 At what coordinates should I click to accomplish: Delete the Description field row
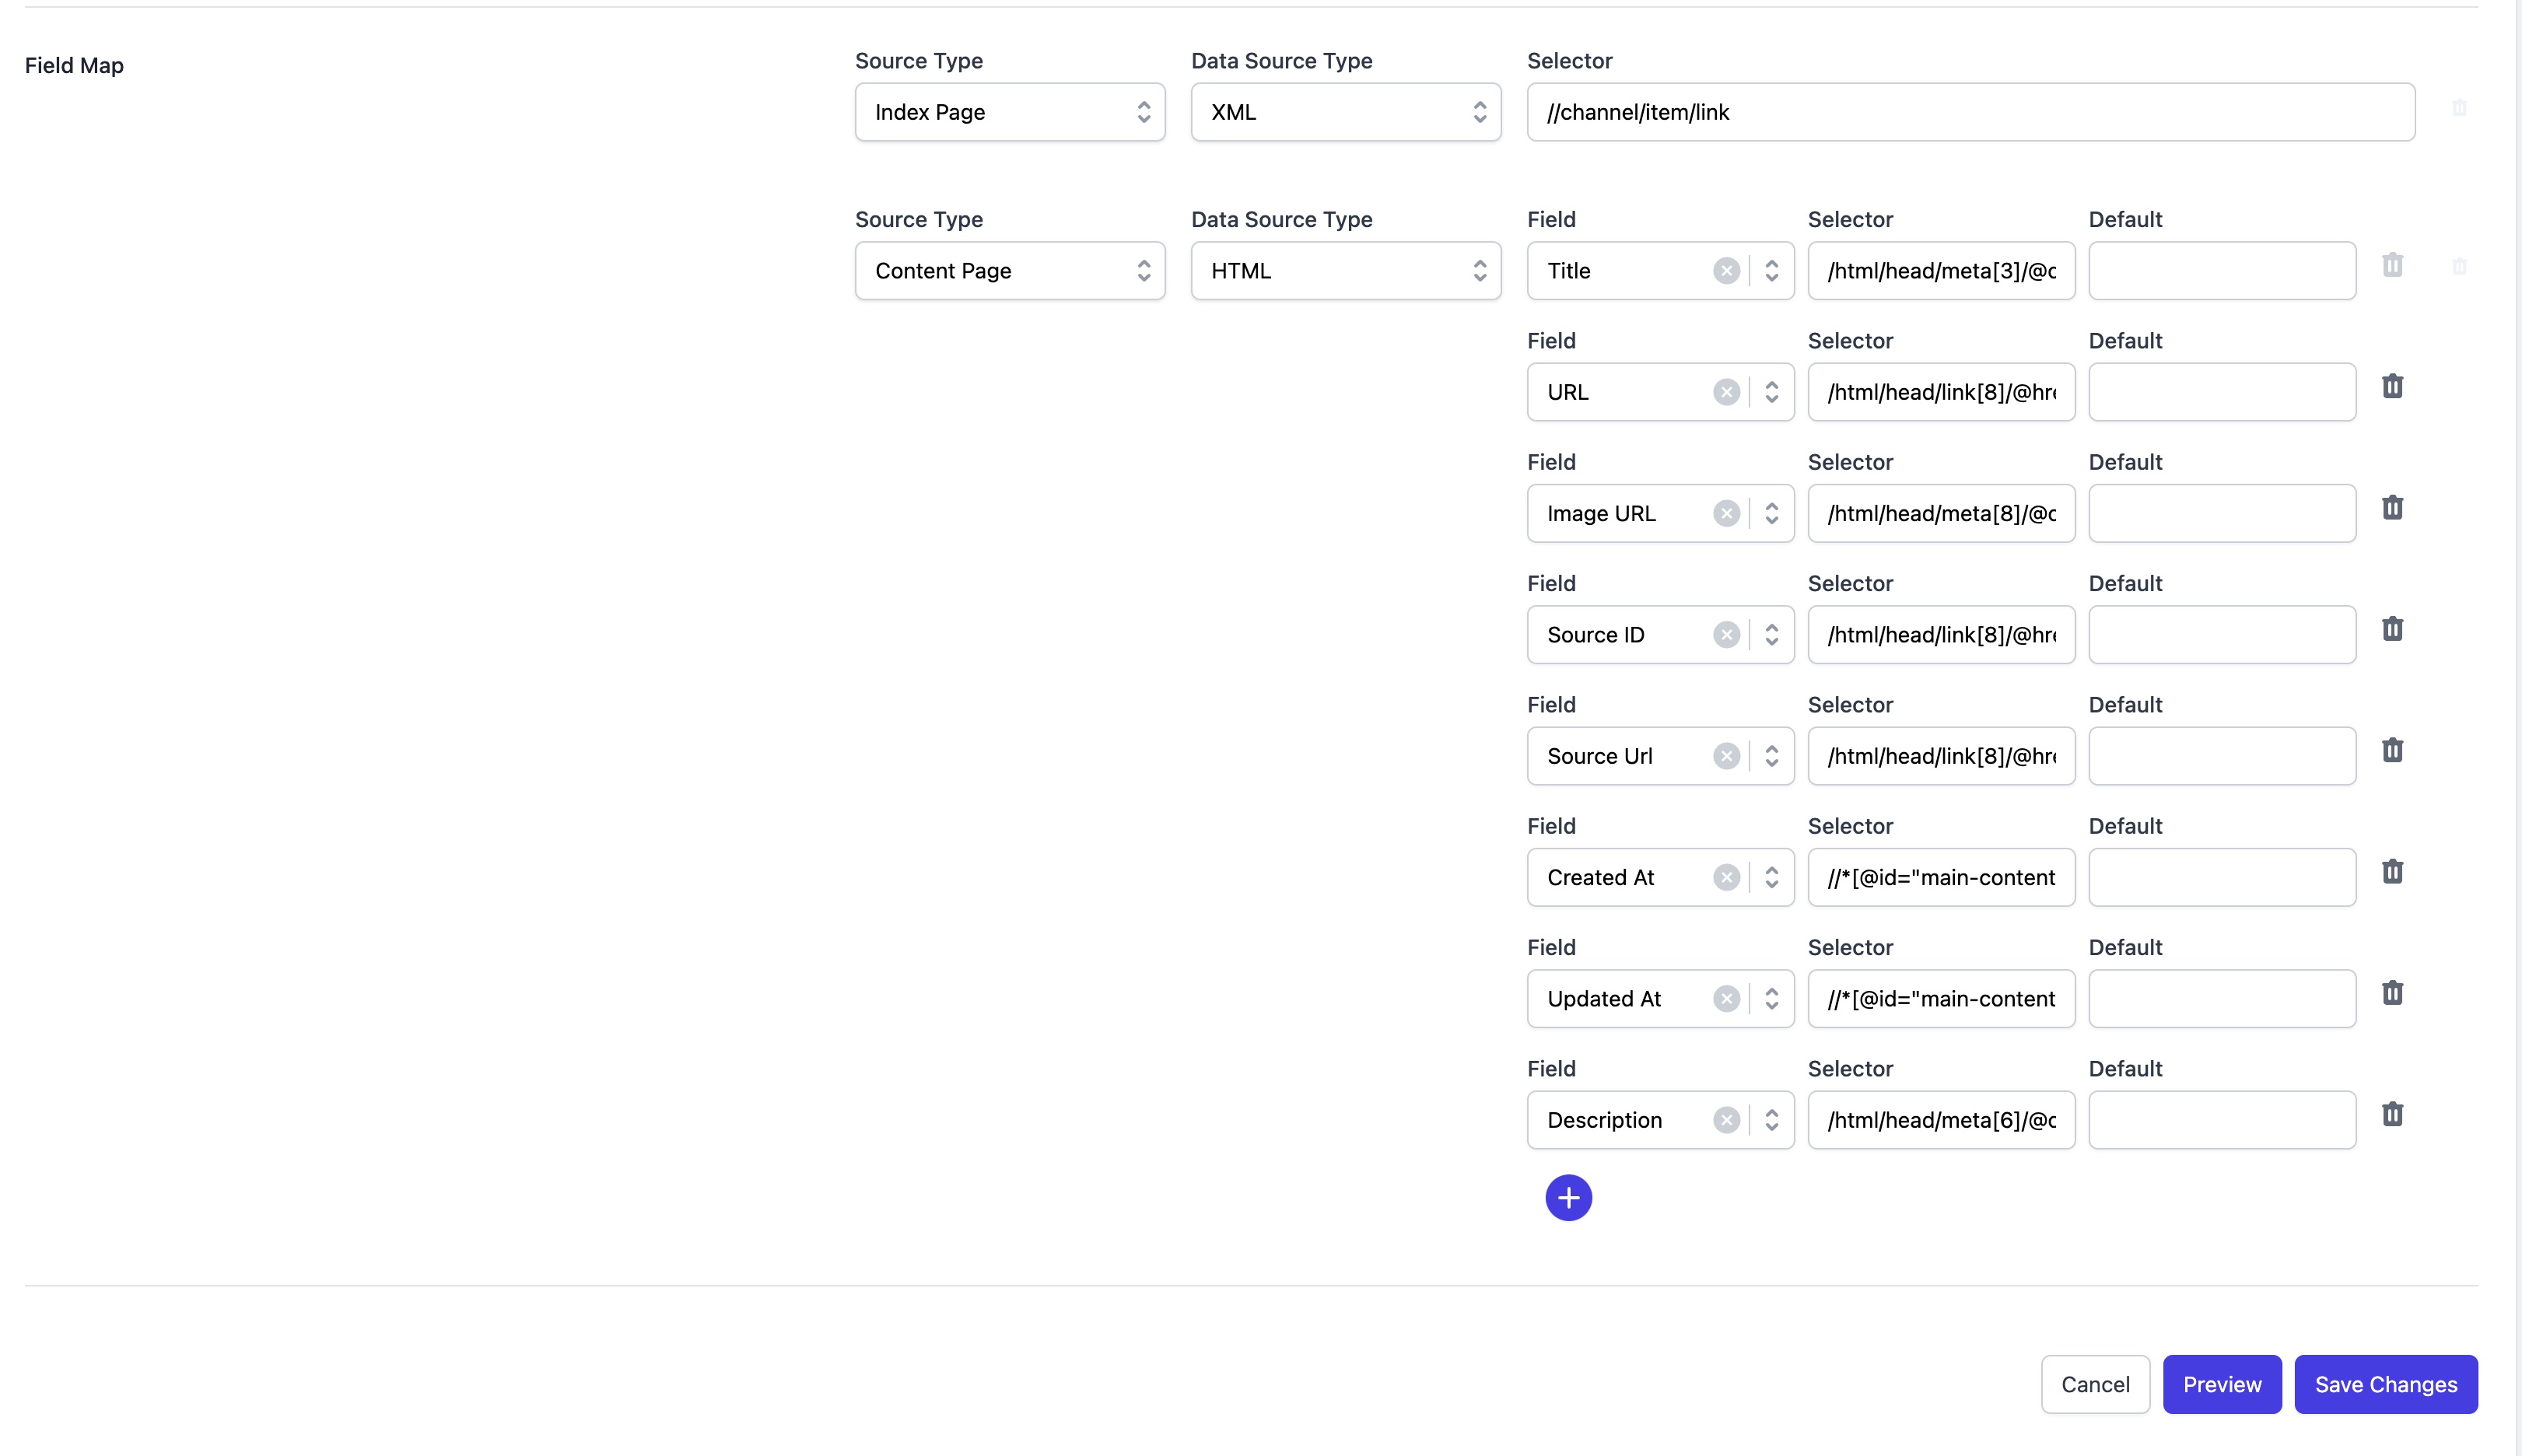point(2391,1115)
